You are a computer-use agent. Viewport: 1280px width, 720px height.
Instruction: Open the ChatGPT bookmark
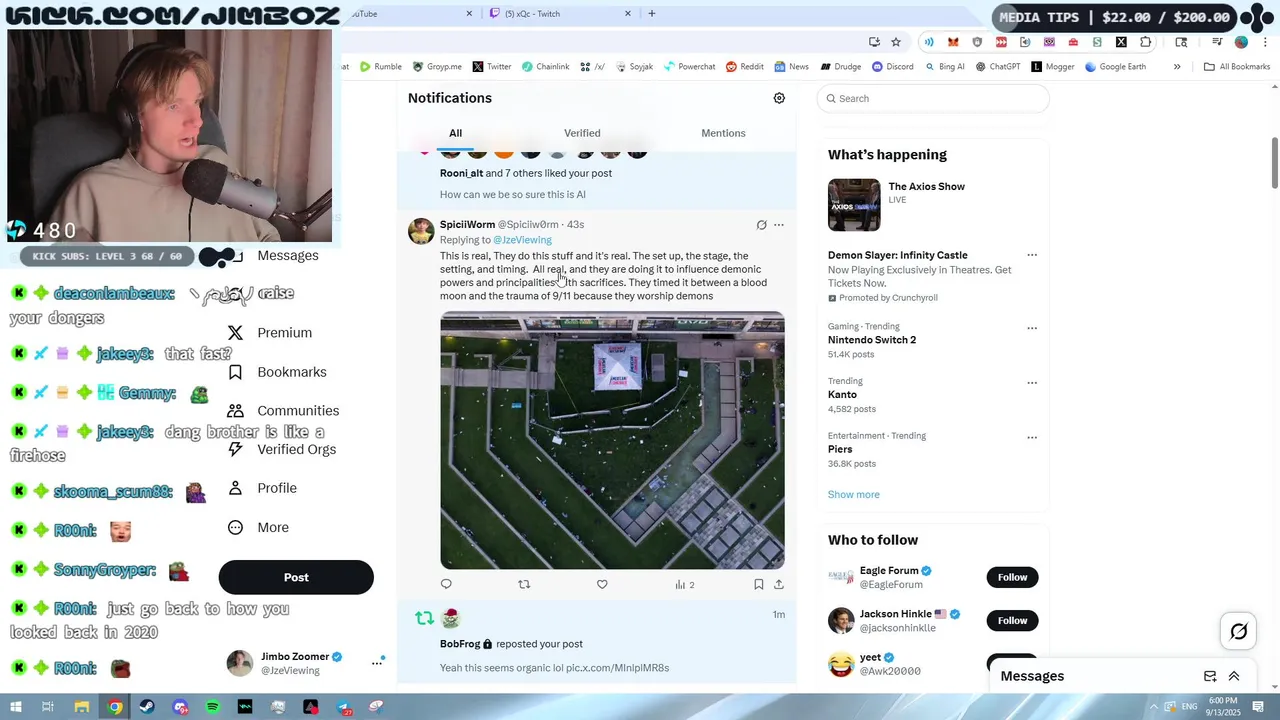tap(997, 67)
